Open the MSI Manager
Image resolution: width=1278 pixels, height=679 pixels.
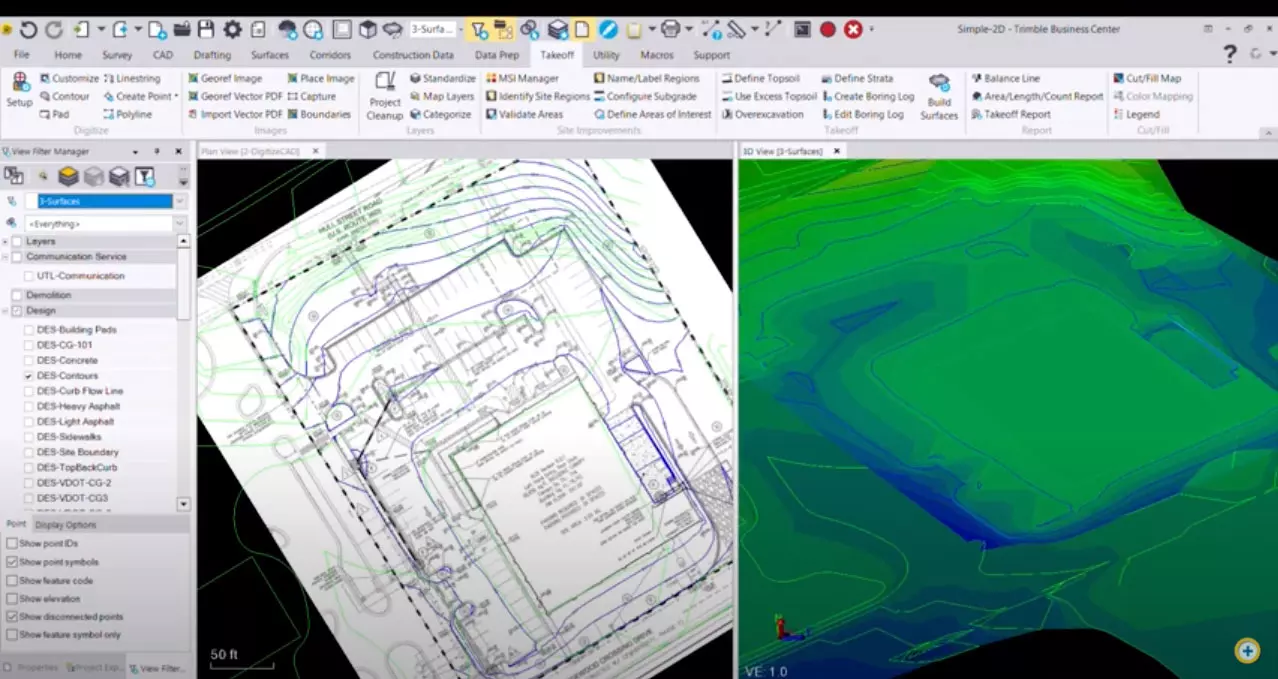pos(527,78)
